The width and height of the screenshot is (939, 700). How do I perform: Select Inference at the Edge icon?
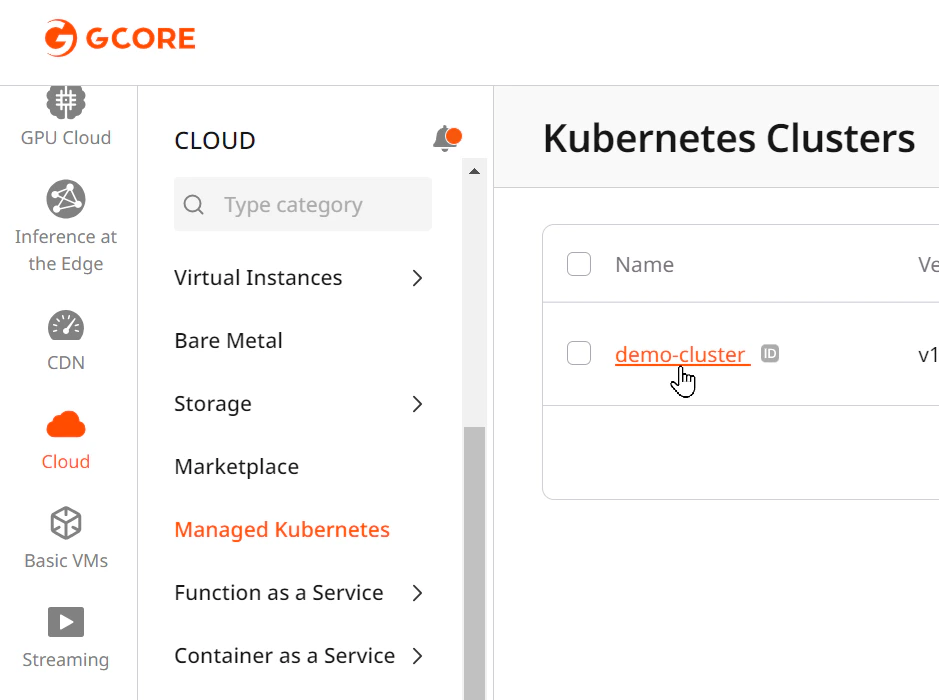click(66, 199)
